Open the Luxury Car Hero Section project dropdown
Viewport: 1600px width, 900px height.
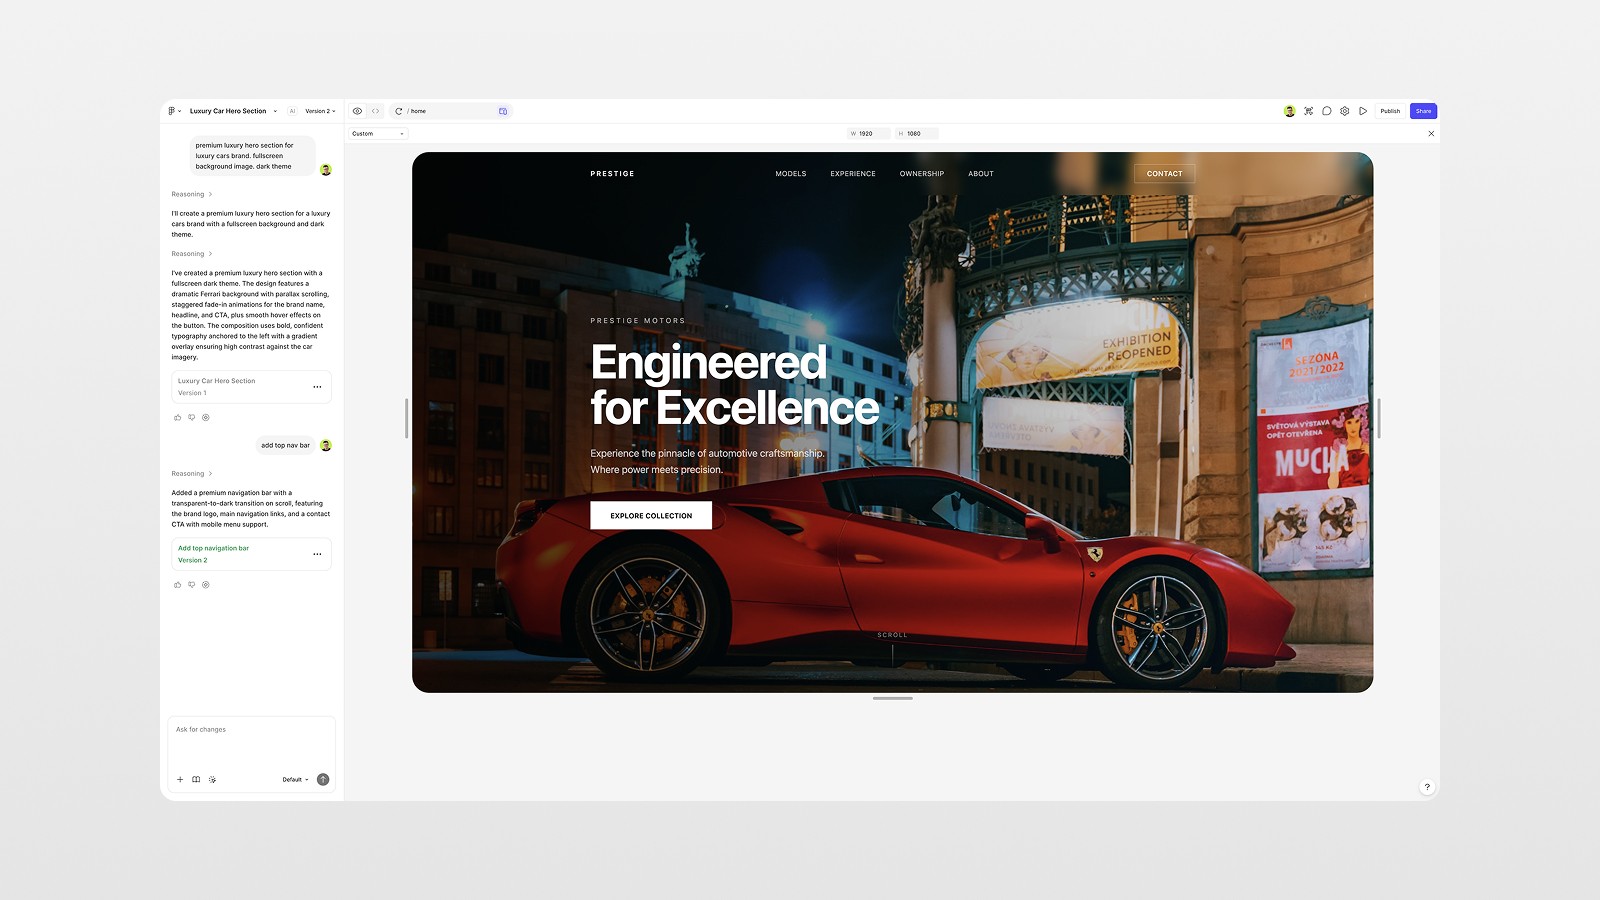click(233, 111)
